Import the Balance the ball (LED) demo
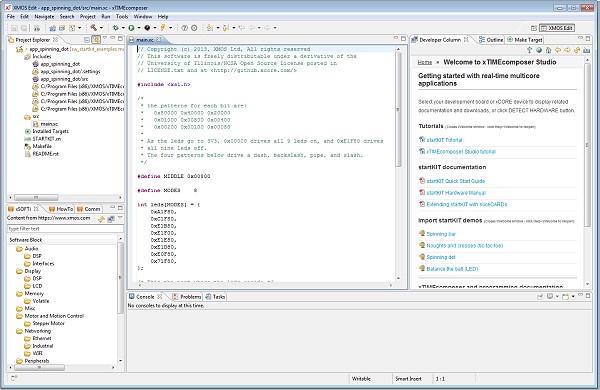 pos(452,269)
